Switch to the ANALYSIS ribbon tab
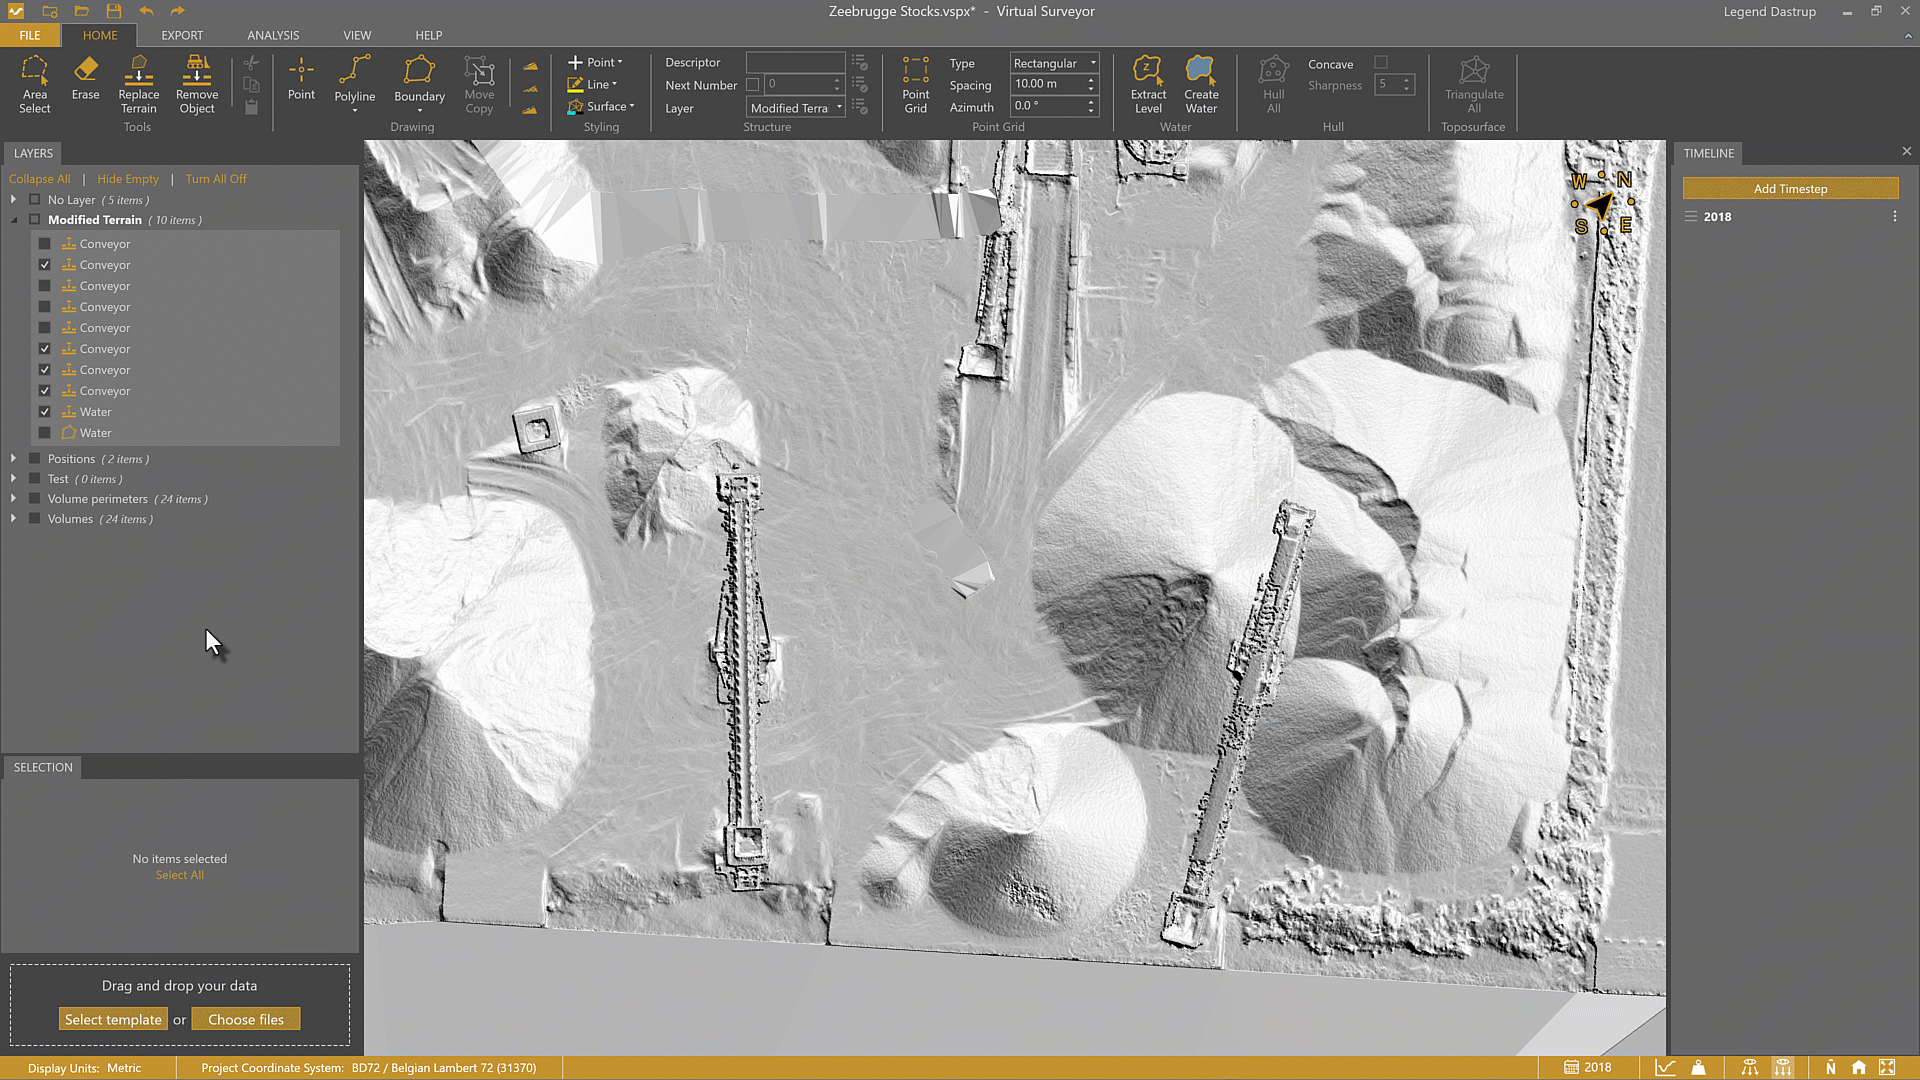1920x1080 pixels. 273,35
